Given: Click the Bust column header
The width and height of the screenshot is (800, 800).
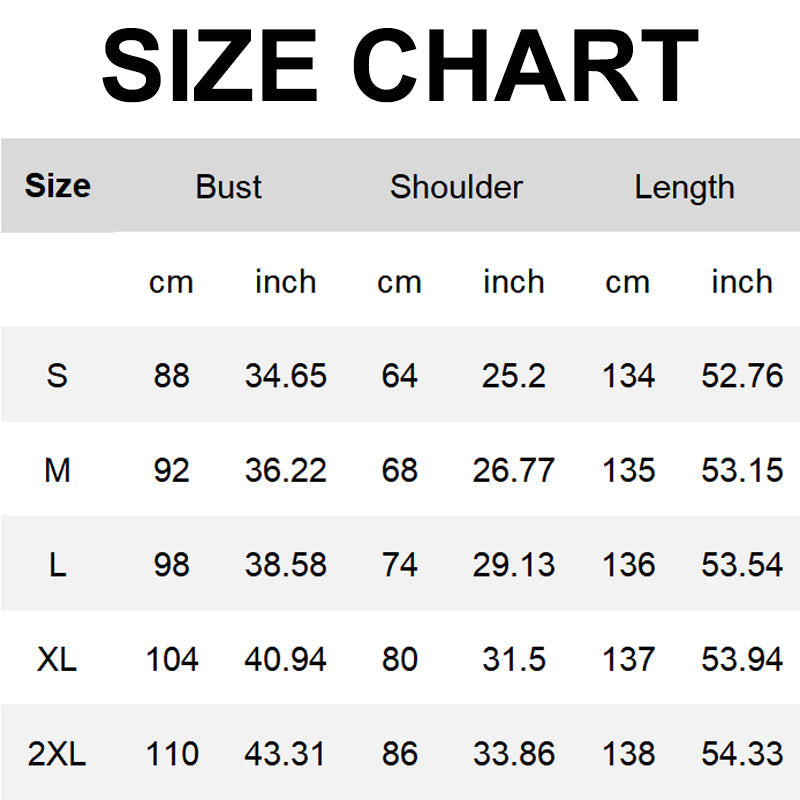Looking at the screenshot, I should (229, 187).
